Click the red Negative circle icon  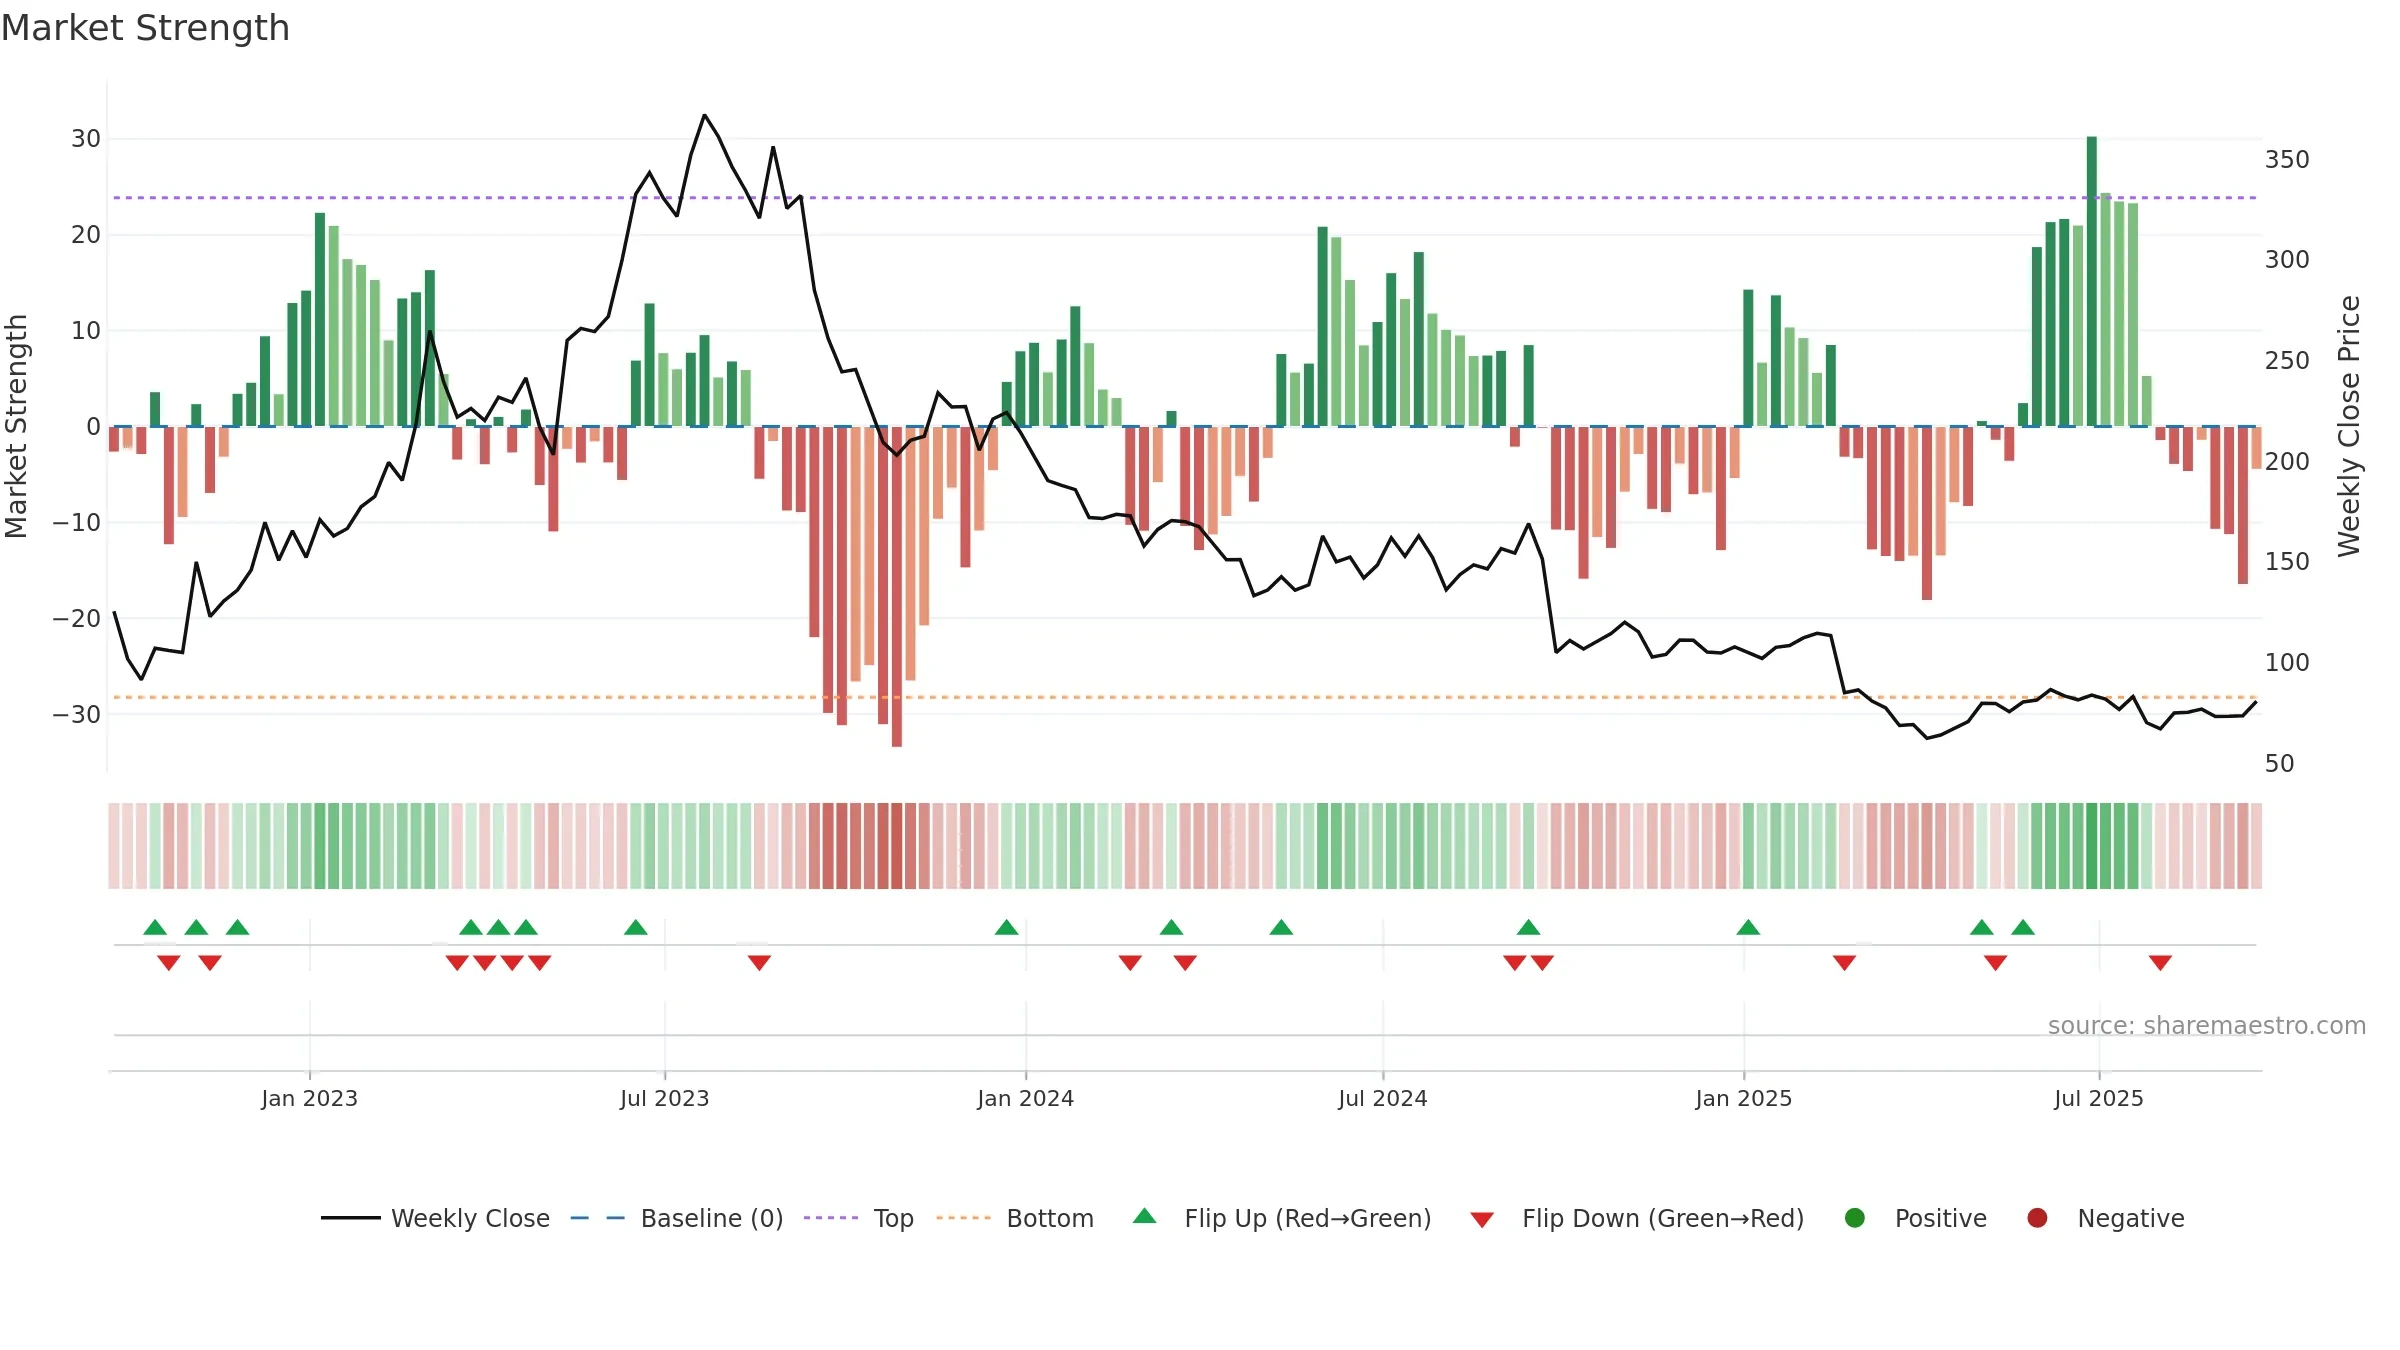[x=2037, y=1218]
